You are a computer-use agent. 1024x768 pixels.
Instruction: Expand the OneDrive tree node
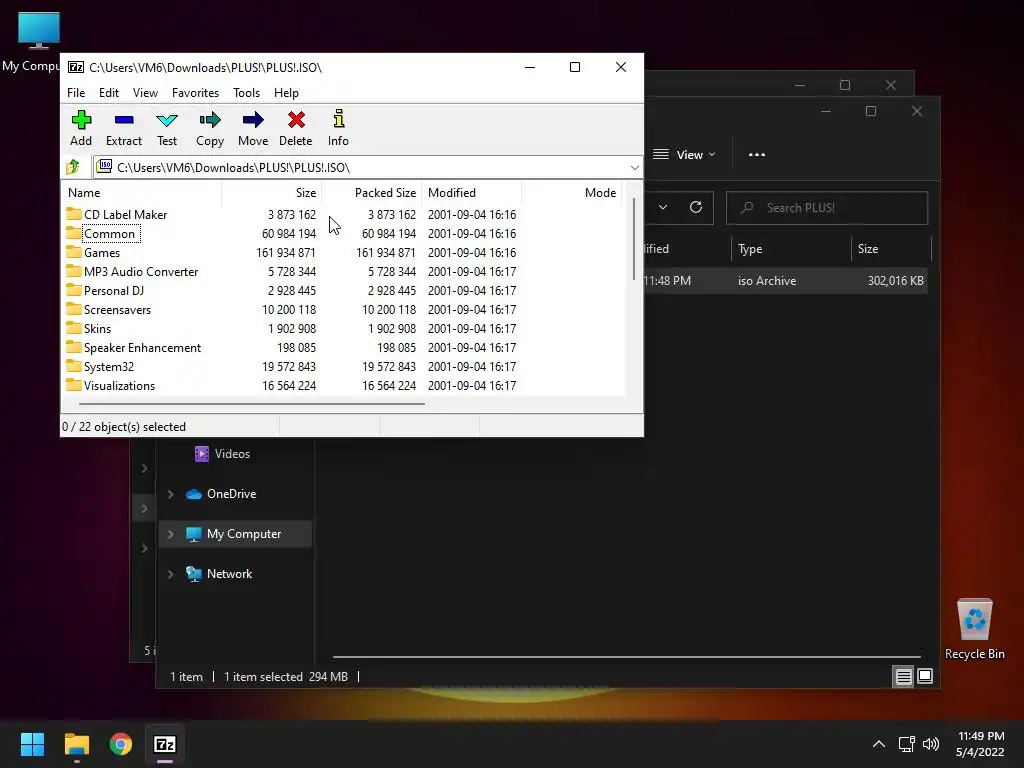[170, 494]
